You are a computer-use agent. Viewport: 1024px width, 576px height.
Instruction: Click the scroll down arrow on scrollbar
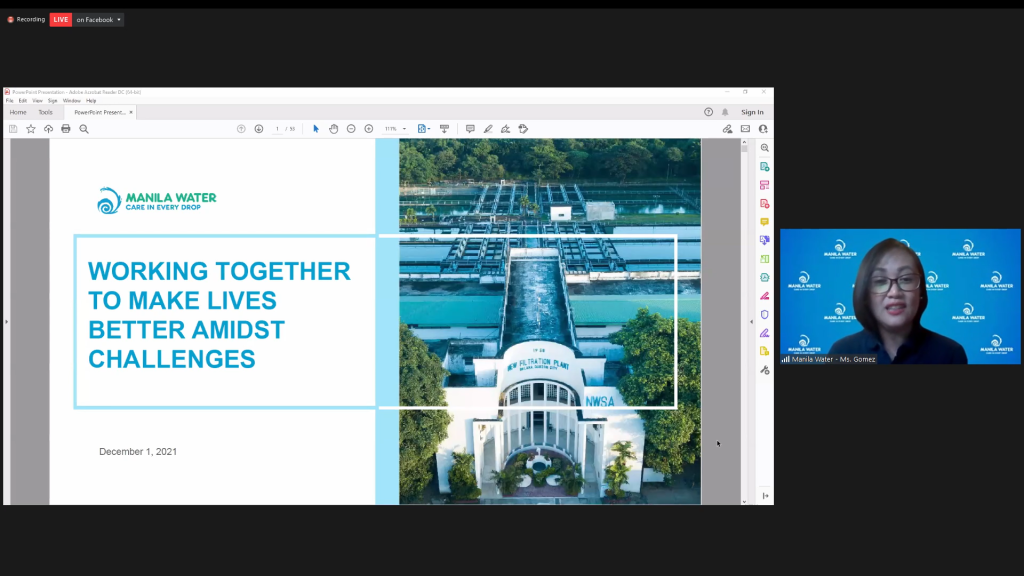click(x=744, y=502)
